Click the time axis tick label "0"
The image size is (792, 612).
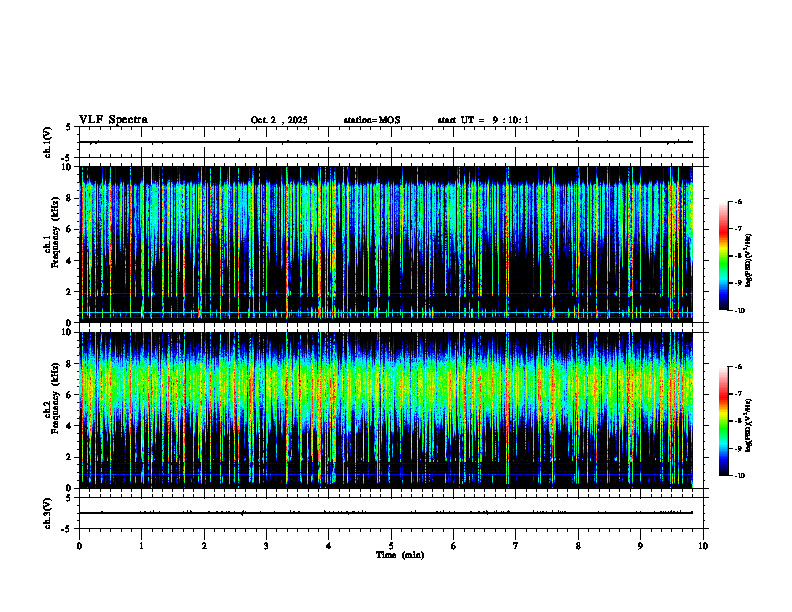(x=79, y=546)
